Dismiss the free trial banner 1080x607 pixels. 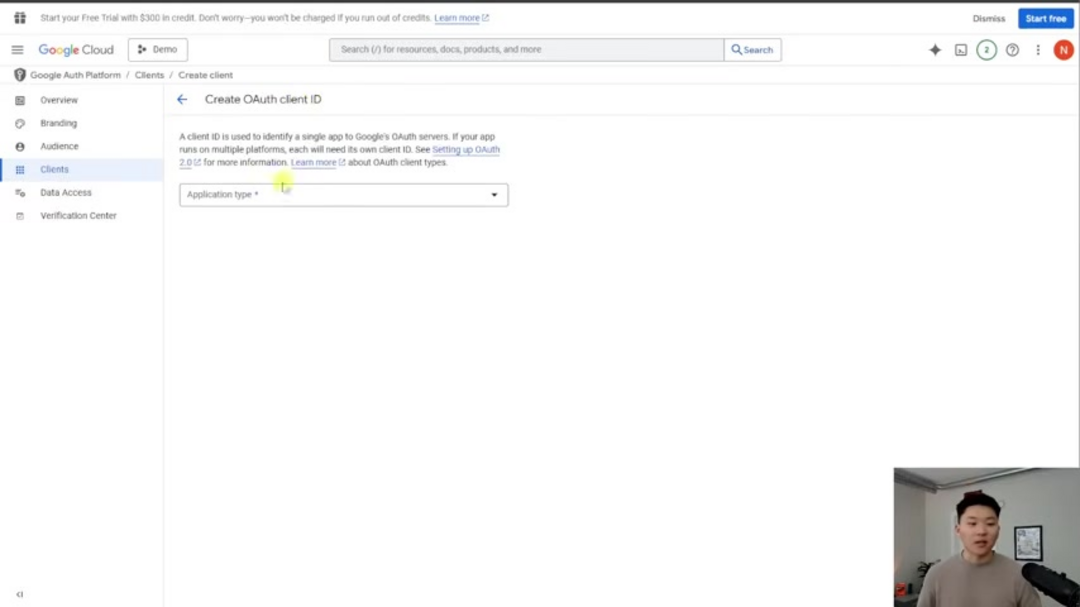tap(988, 18)
